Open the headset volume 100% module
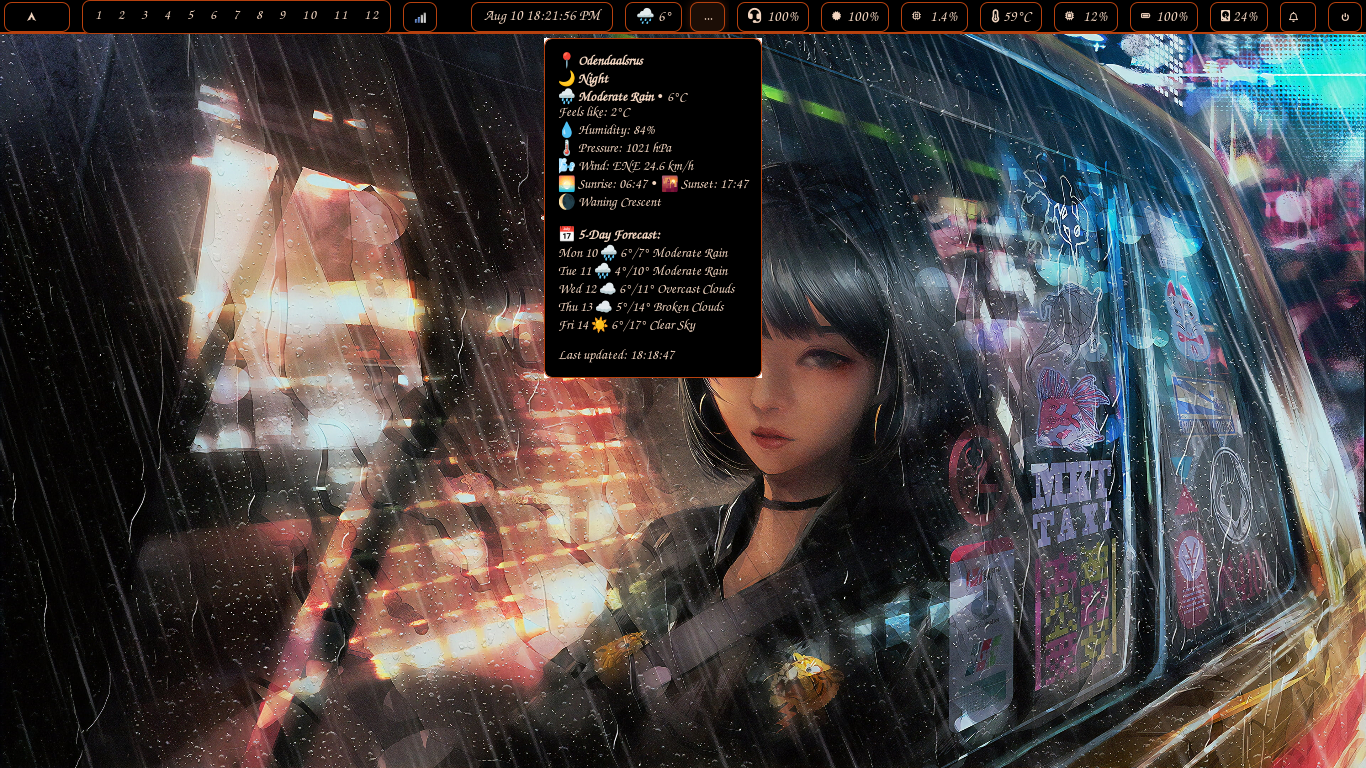The width and height of the screenshot is (1366, 768). coord(773,17)
